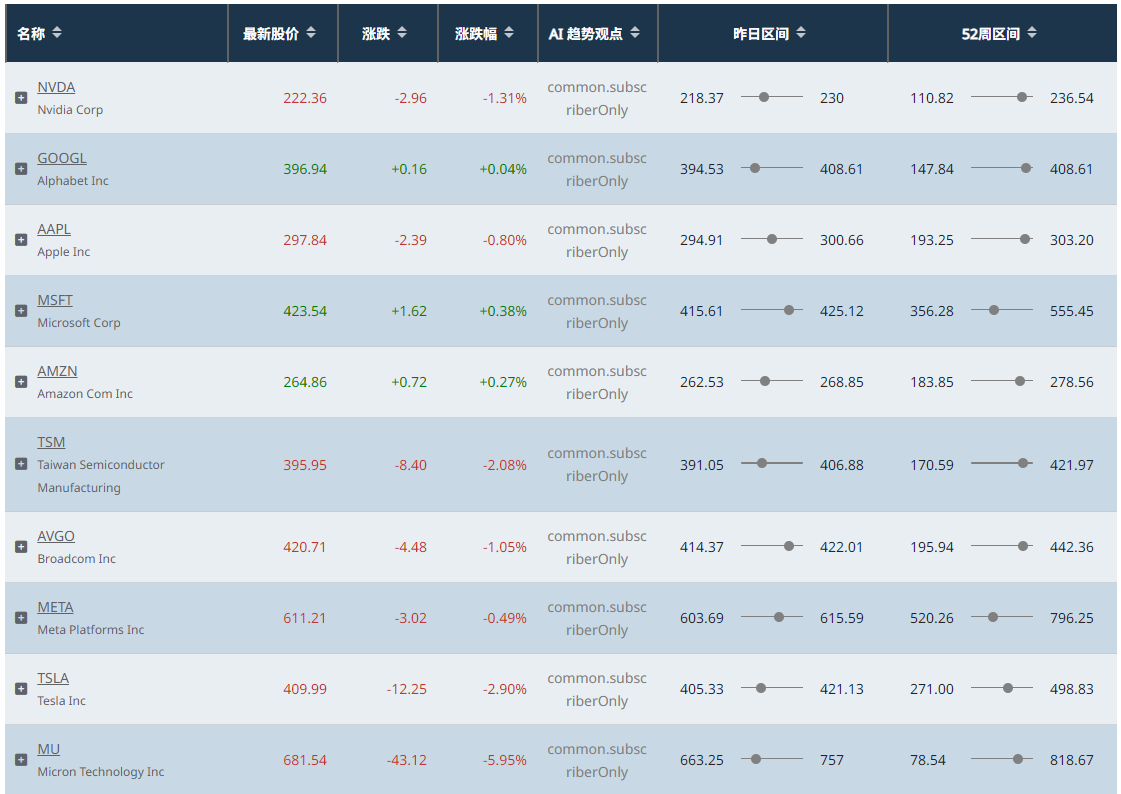Click MSFT 52-week range slider
This screenshot has height=794, width=1121.
point(1002,310)
